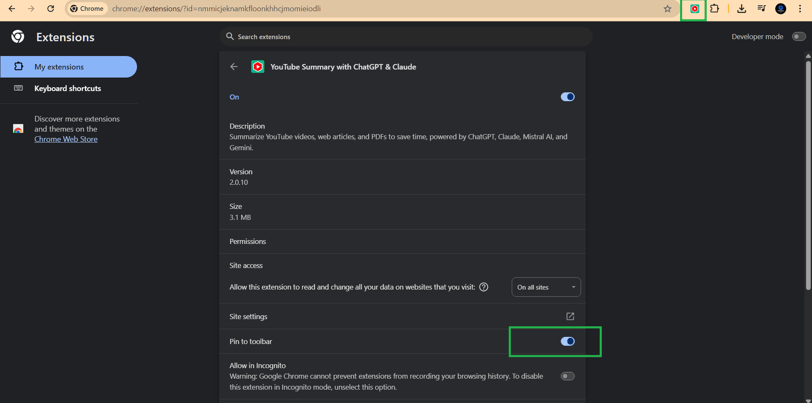
Task: Open the media controls icon in toolbar
Action: [x=761, y=9]
